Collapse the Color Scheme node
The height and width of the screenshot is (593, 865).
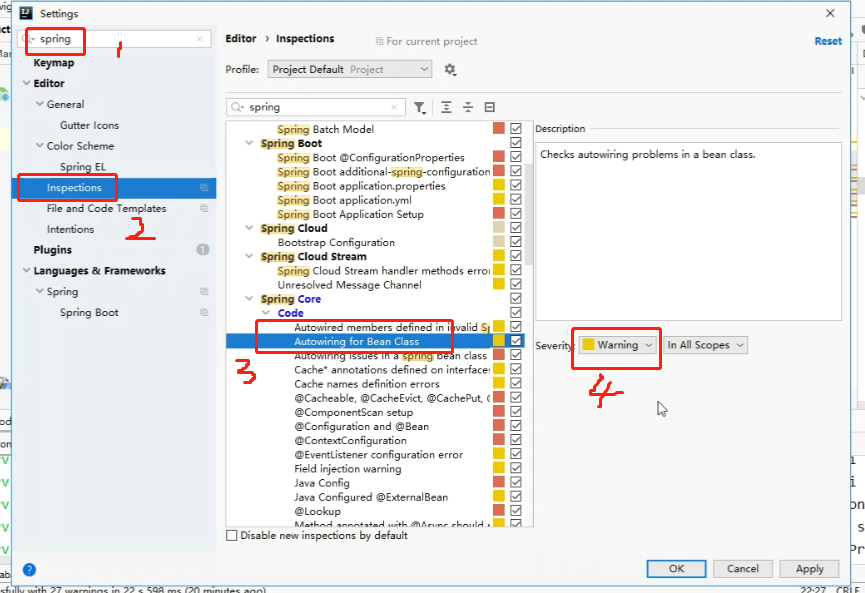(x=40, y=146)
